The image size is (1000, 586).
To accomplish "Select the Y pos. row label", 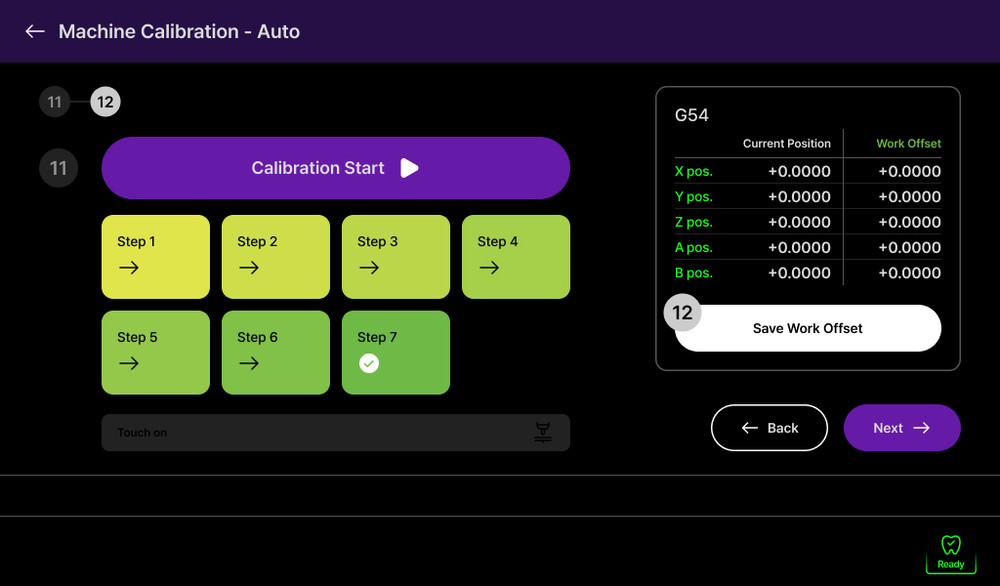I will (x=694, y=197).
